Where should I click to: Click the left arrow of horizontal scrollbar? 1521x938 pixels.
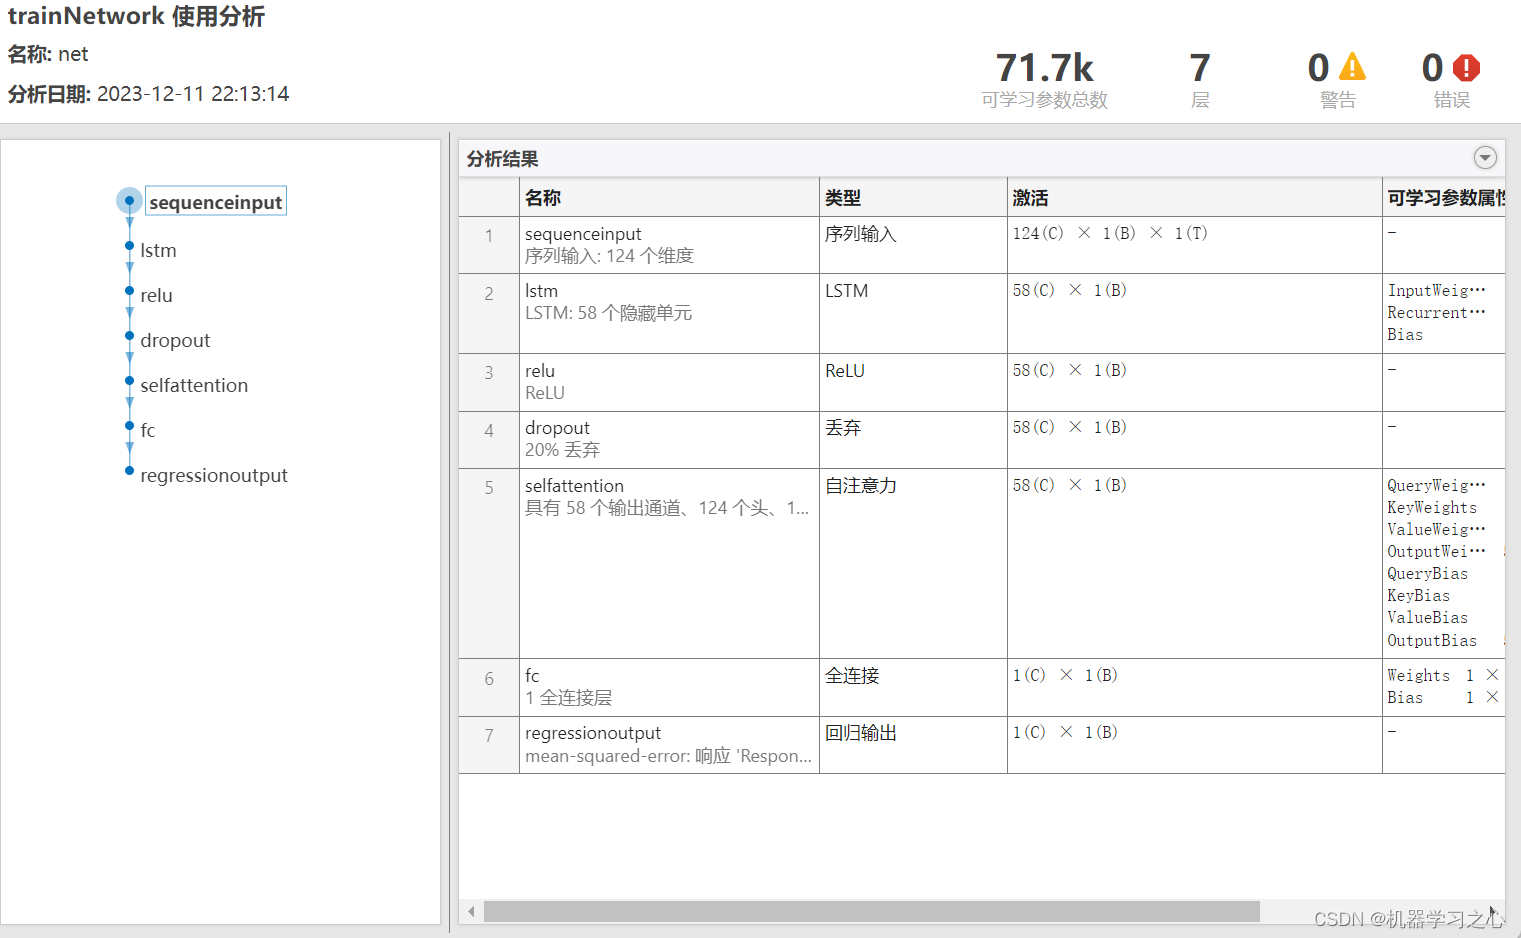tap(472, 911)
